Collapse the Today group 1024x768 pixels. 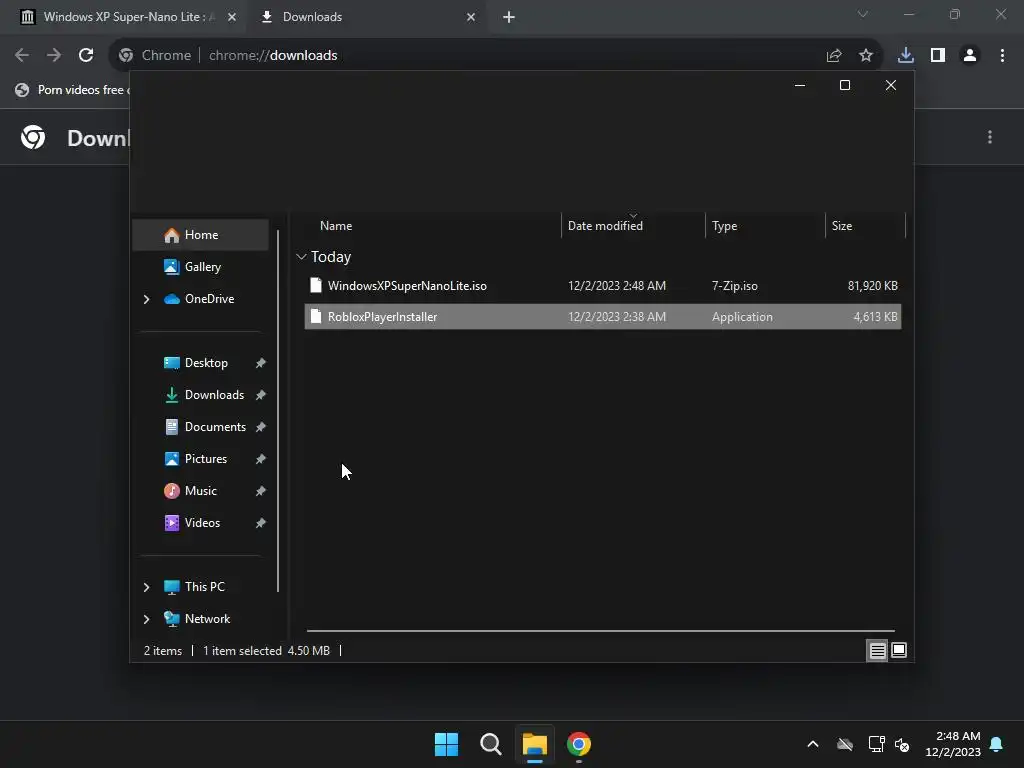point(301,257)
